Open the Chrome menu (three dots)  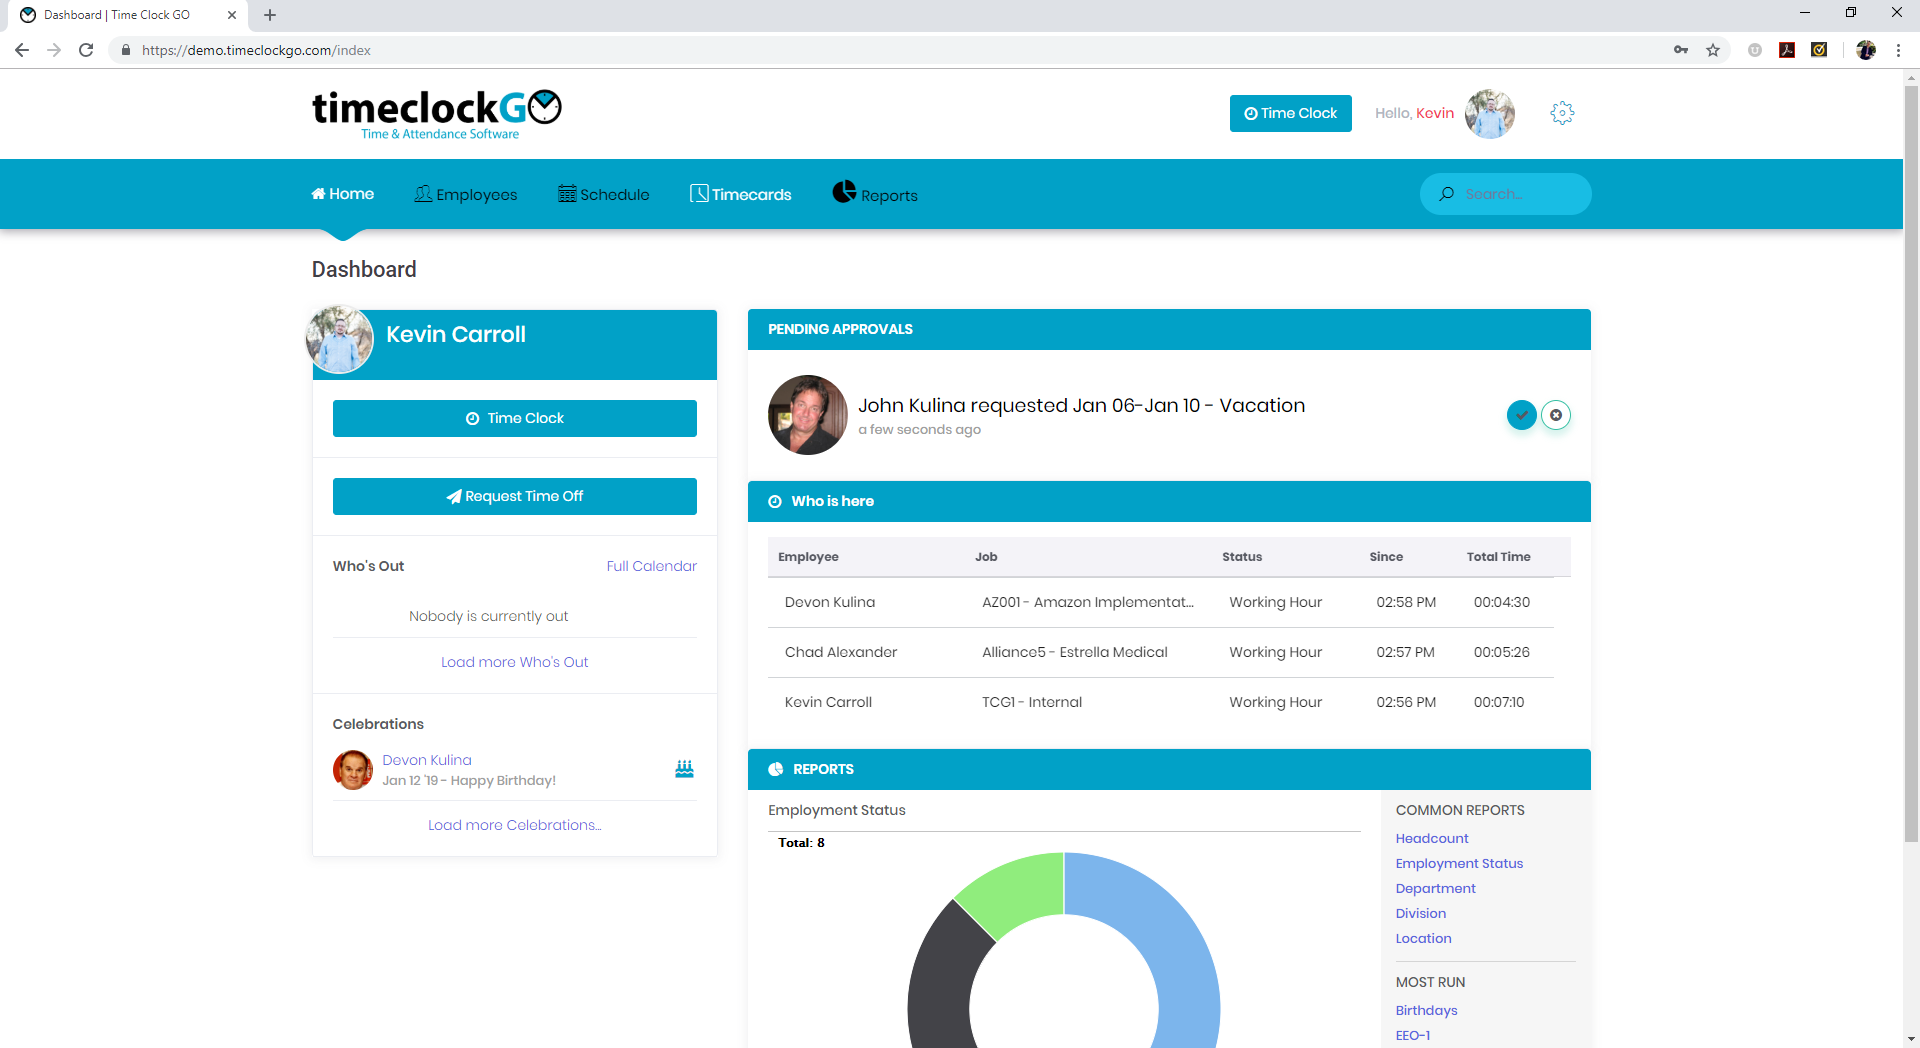[x=1898, y=50]
